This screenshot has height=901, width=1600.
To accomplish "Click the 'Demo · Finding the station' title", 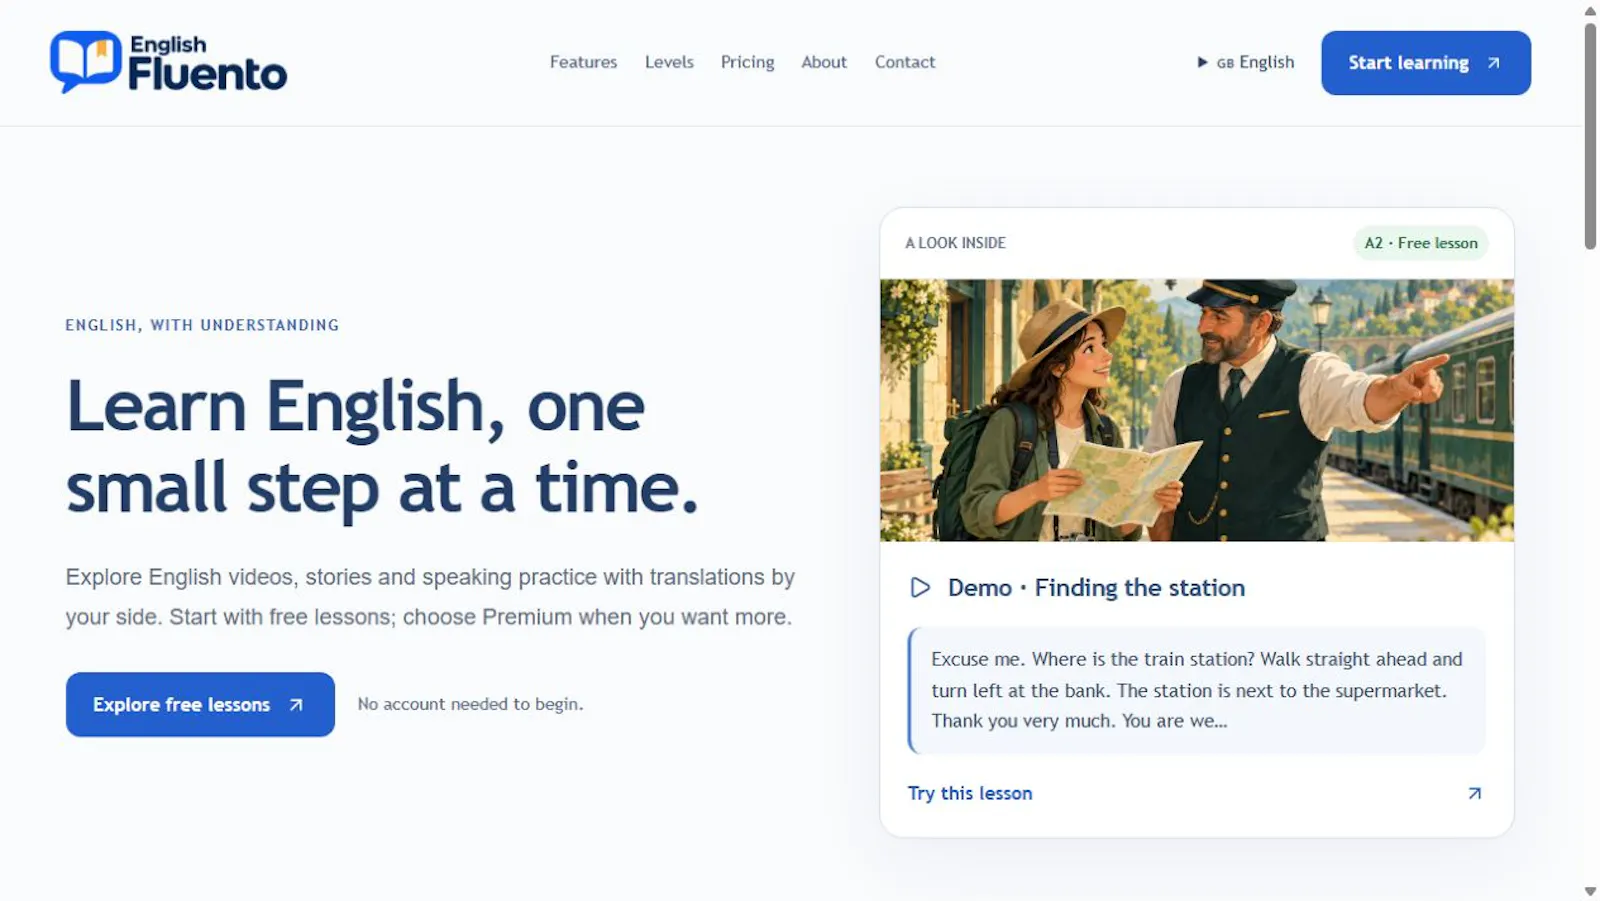I will [x=1096, y=588].
